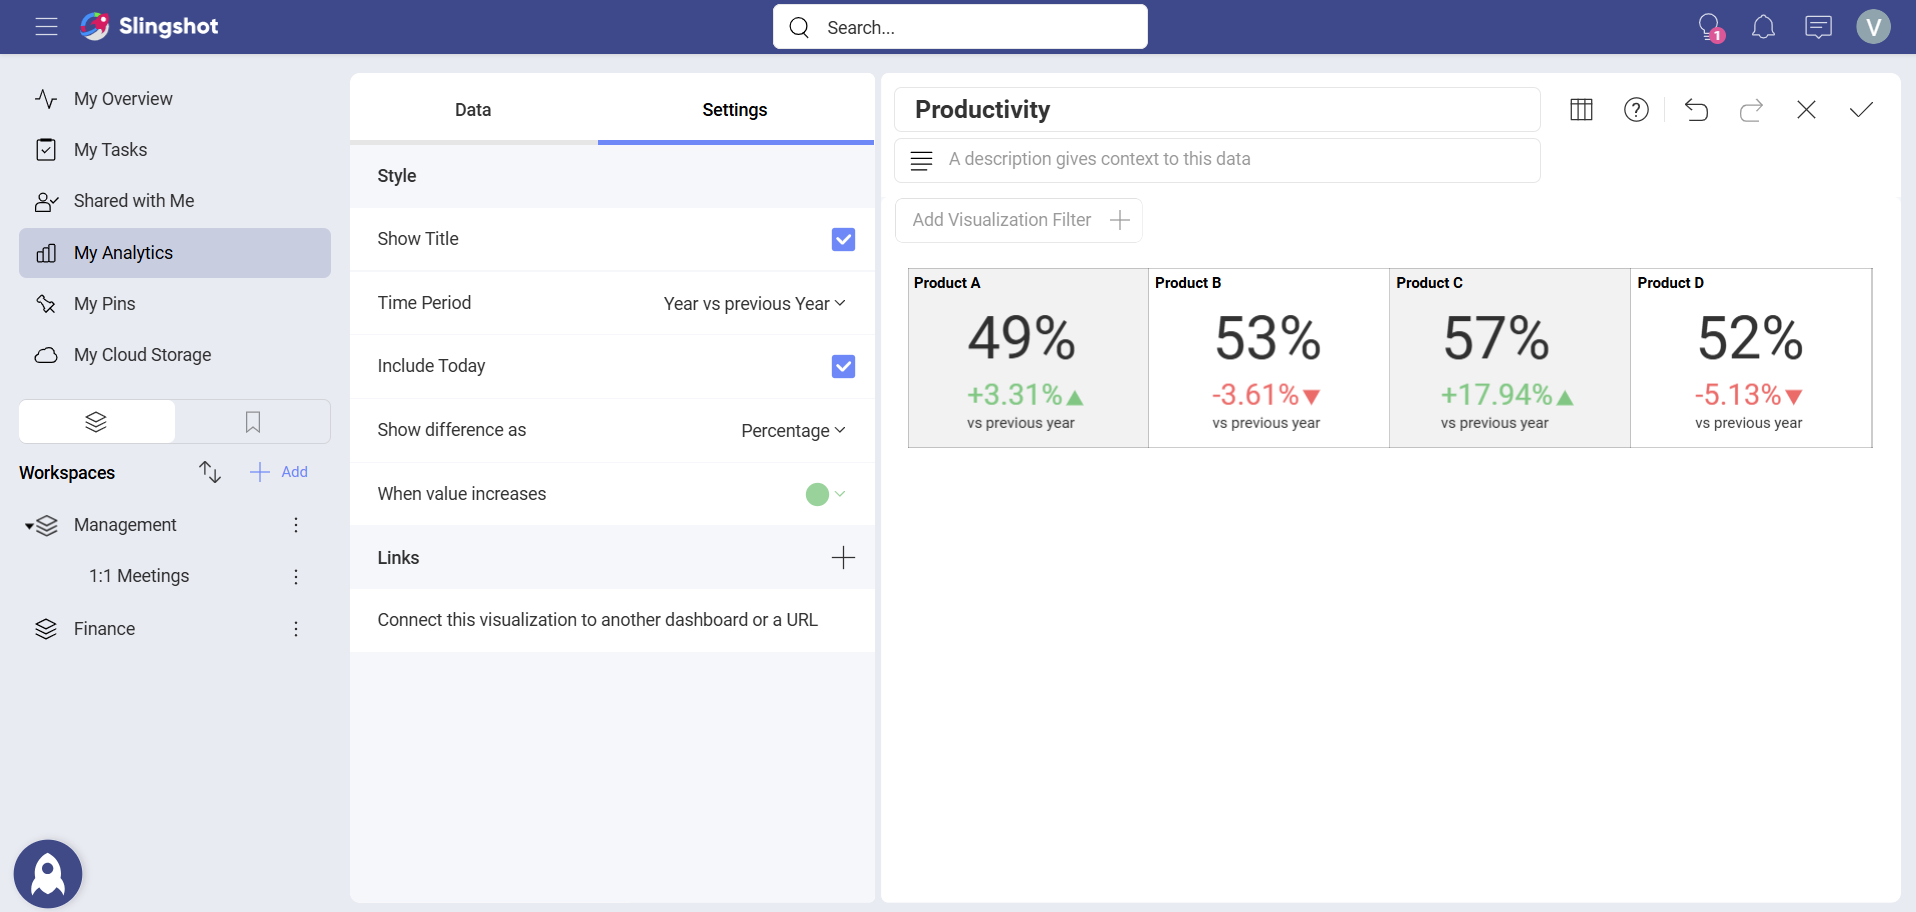Open My Overview in the sidebar
Screen dimensions: 1916x912
point(122,98)
